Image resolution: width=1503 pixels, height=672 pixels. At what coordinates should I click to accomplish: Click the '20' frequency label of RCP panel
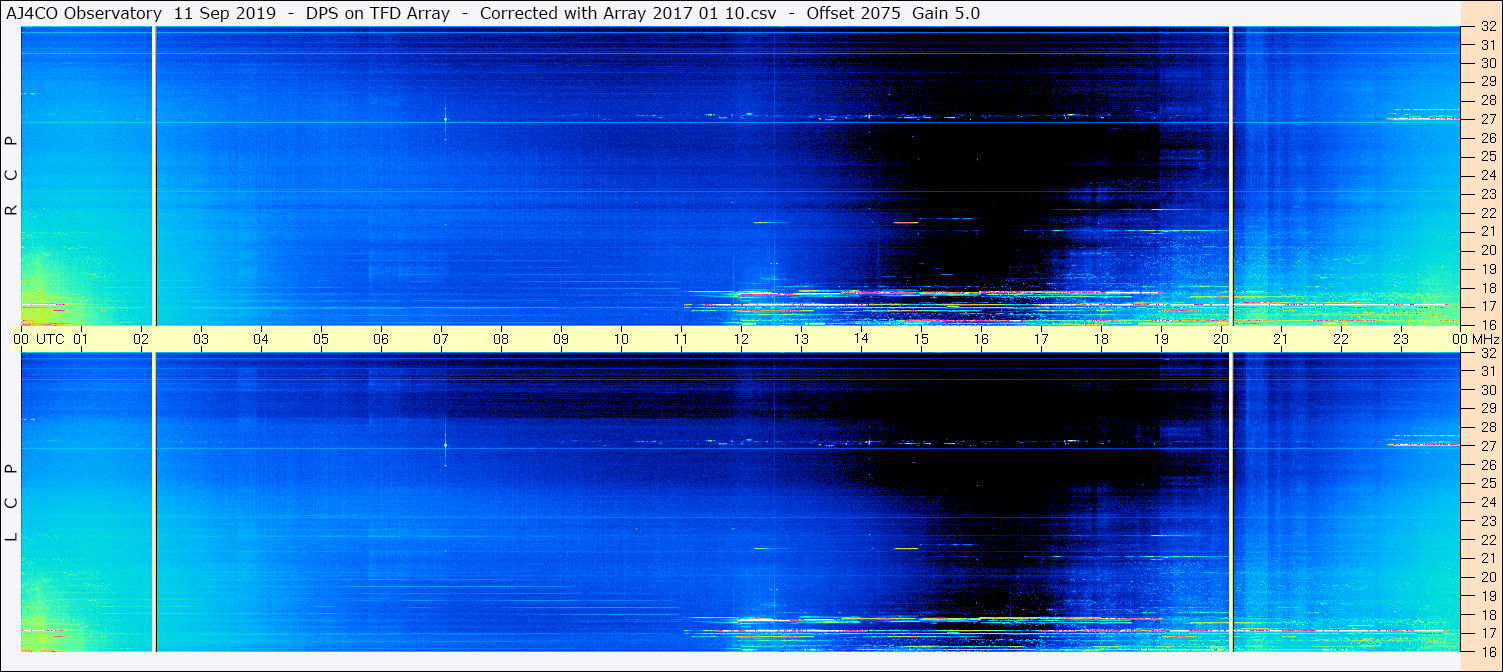pyautogui.click(x=1488, y=250)
